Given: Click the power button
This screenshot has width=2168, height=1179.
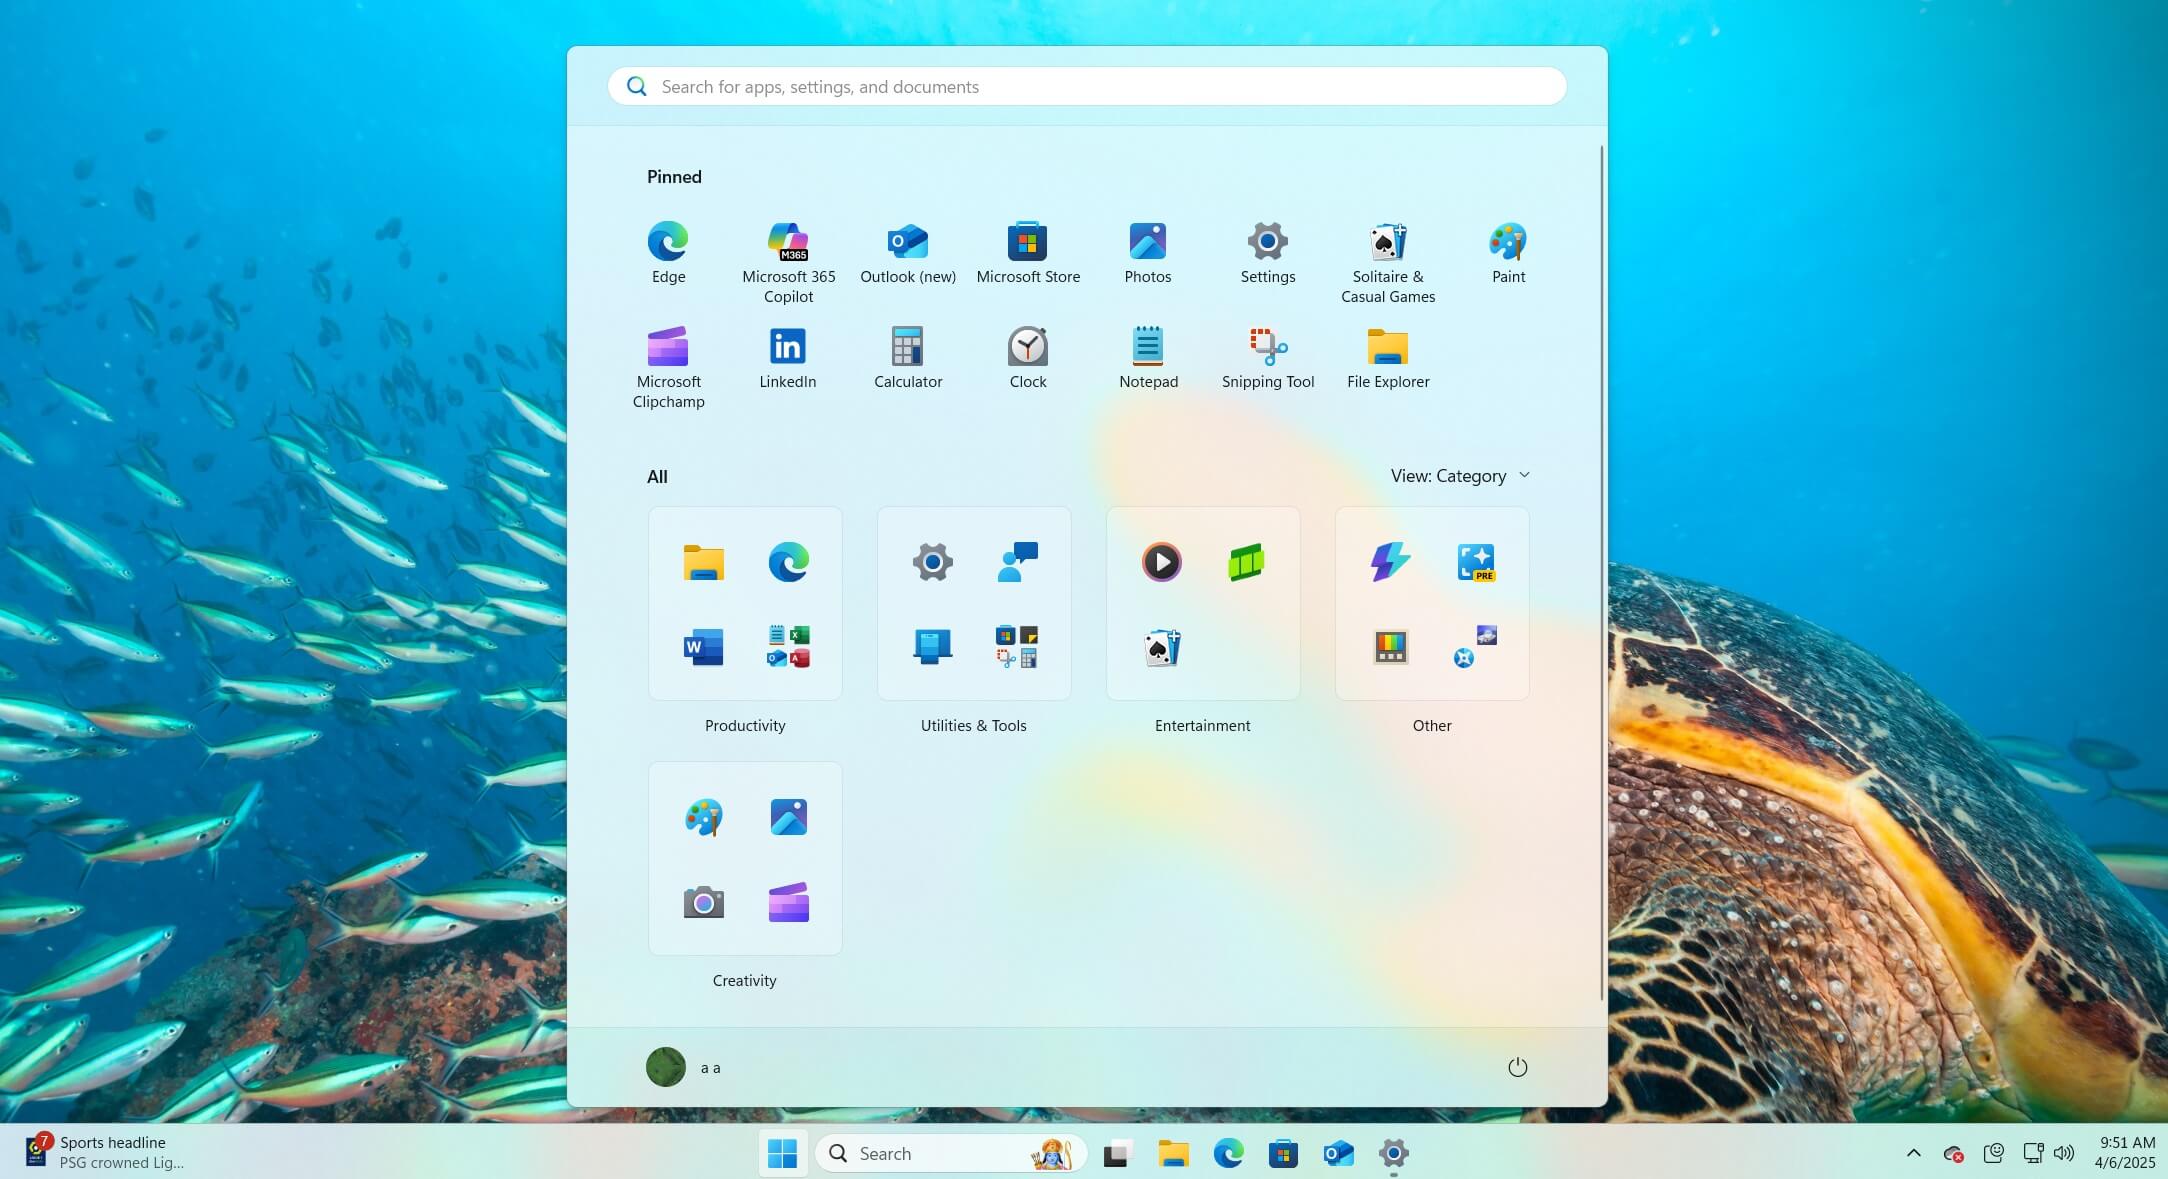Looking at the screenshot, I should click(x=1518, y=1067).
